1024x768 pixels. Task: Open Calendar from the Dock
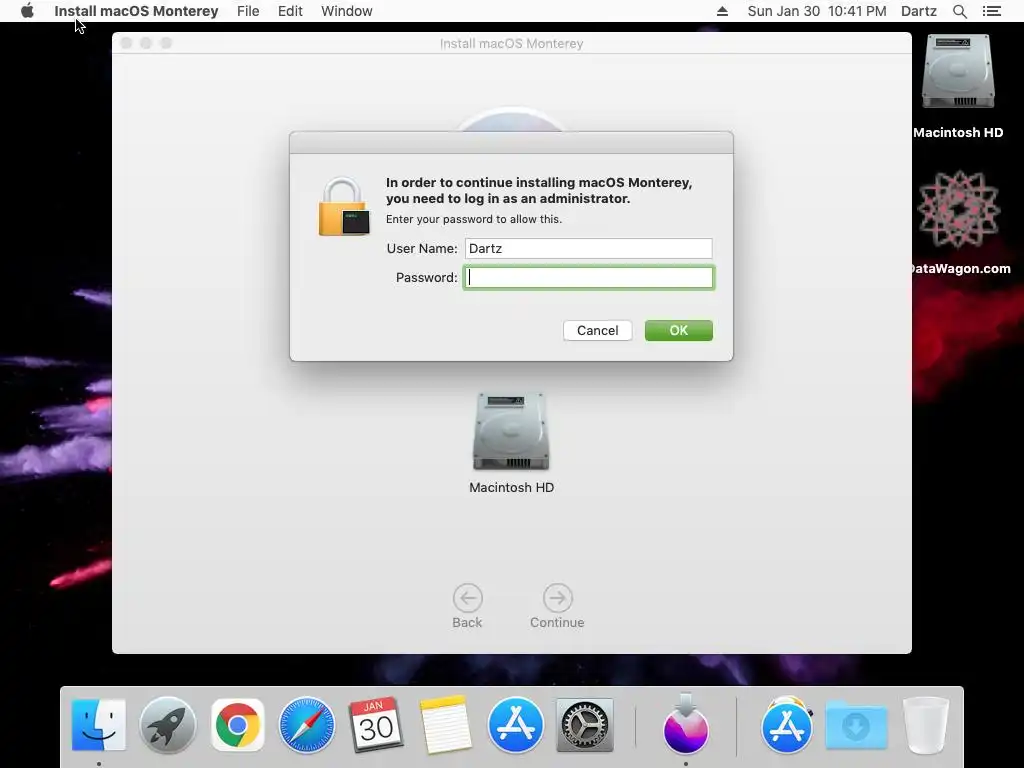coord(376,725)
